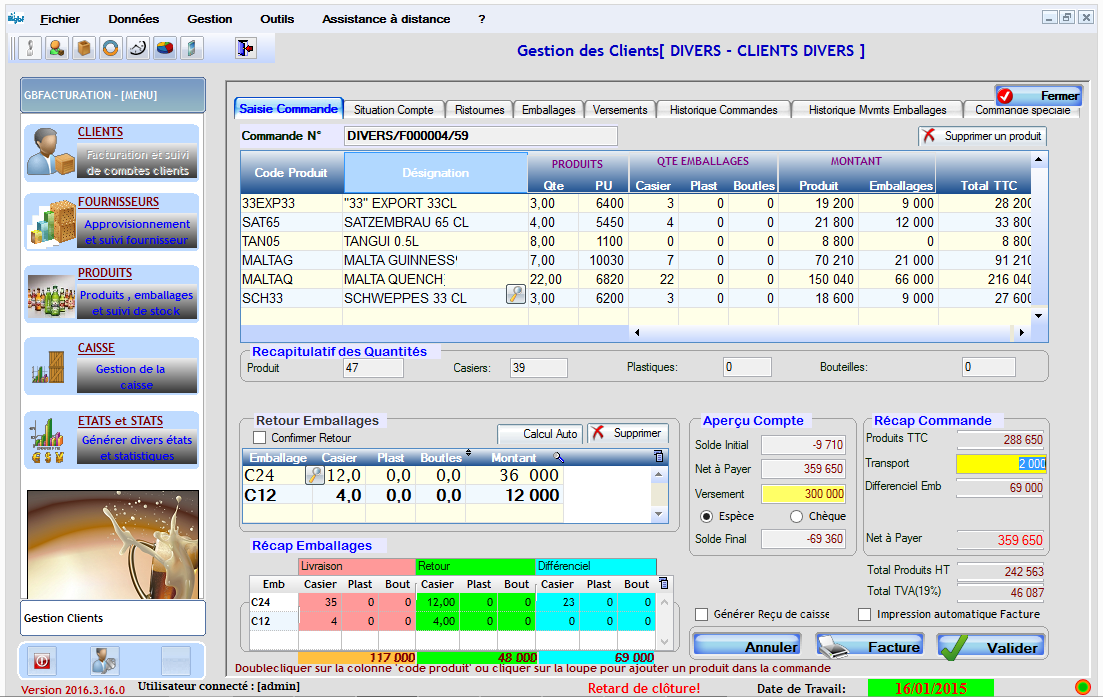Click the Fournisseurs person-with-box toolbar icon
The width and height of the screenshot is (1103, 697).
[55, 48]
